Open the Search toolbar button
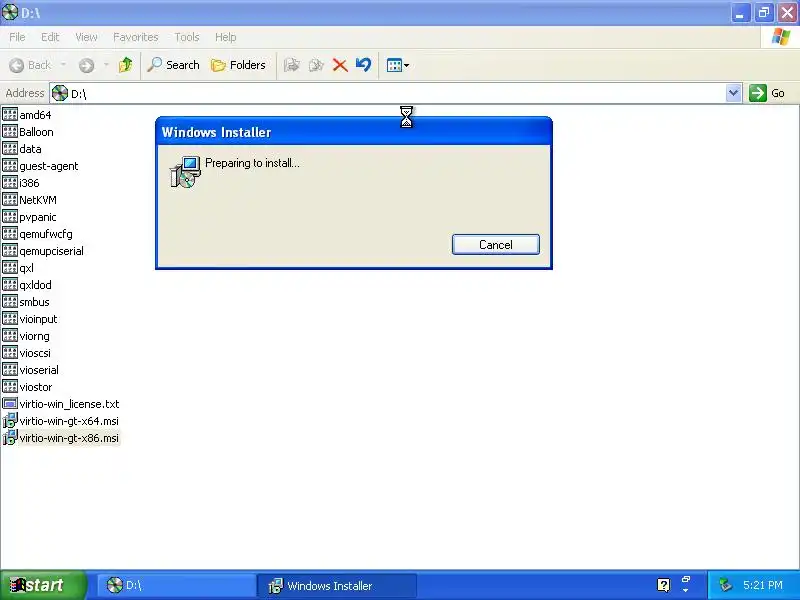The height and width of the screenshot is (600, 800). pyautogui.click(x=173, y=65)
